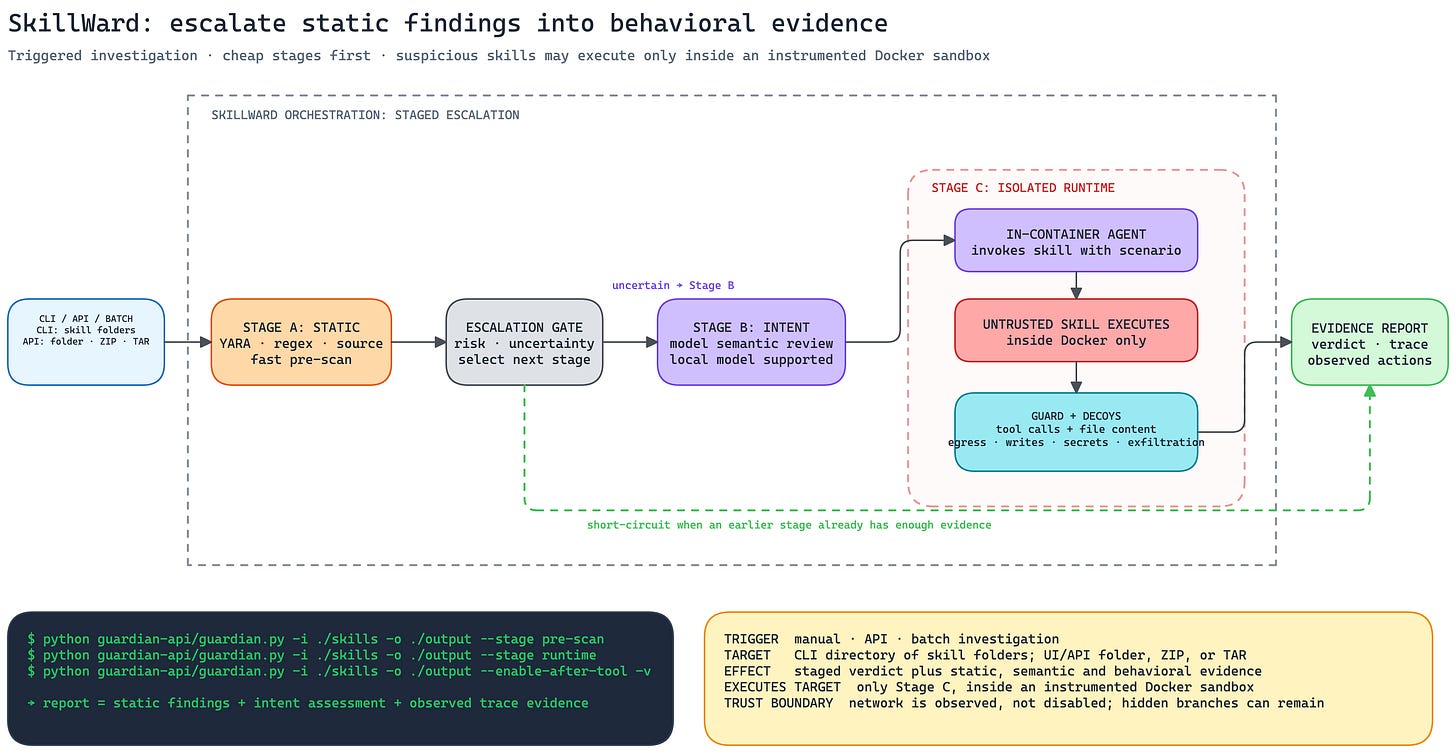The image size is (1456, 753).
Task: Click 'local model supported' text
Action: pos(751,360)
